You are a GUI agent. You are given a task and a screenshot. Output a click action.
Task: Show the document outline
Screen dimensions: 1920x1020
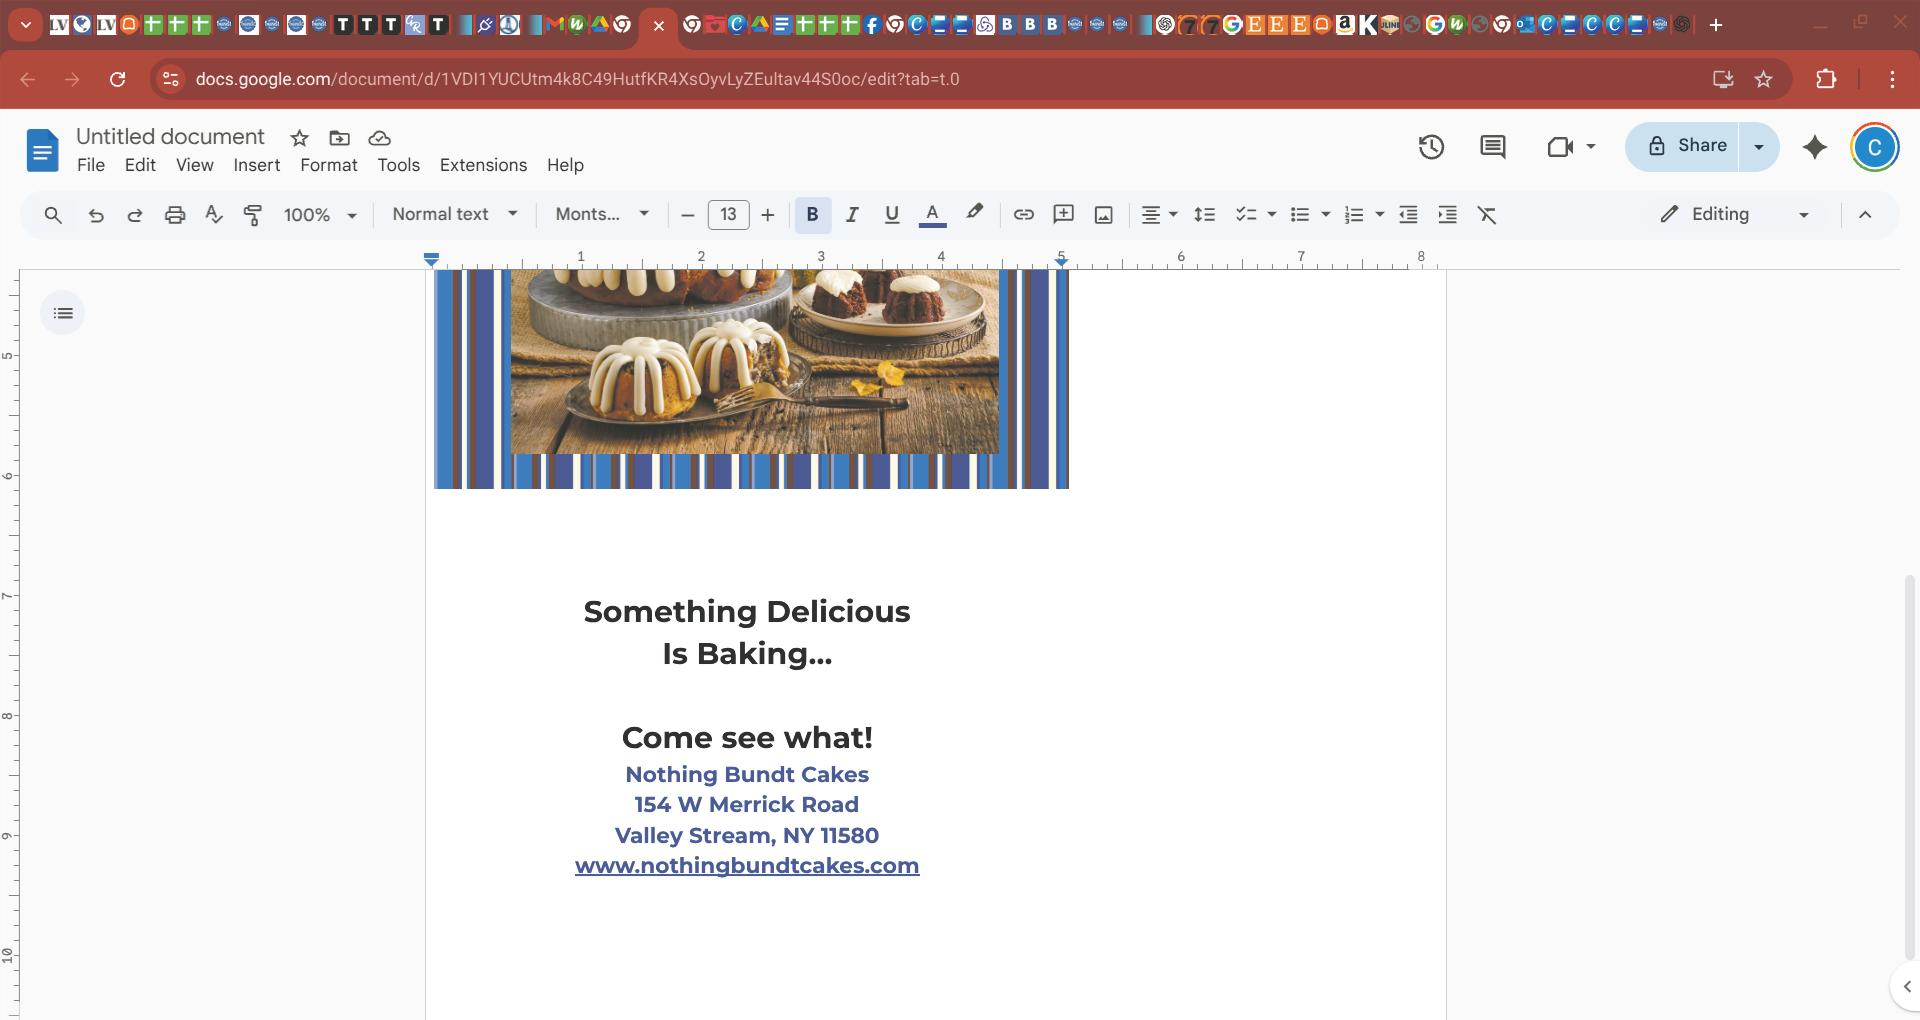point(62,313)
